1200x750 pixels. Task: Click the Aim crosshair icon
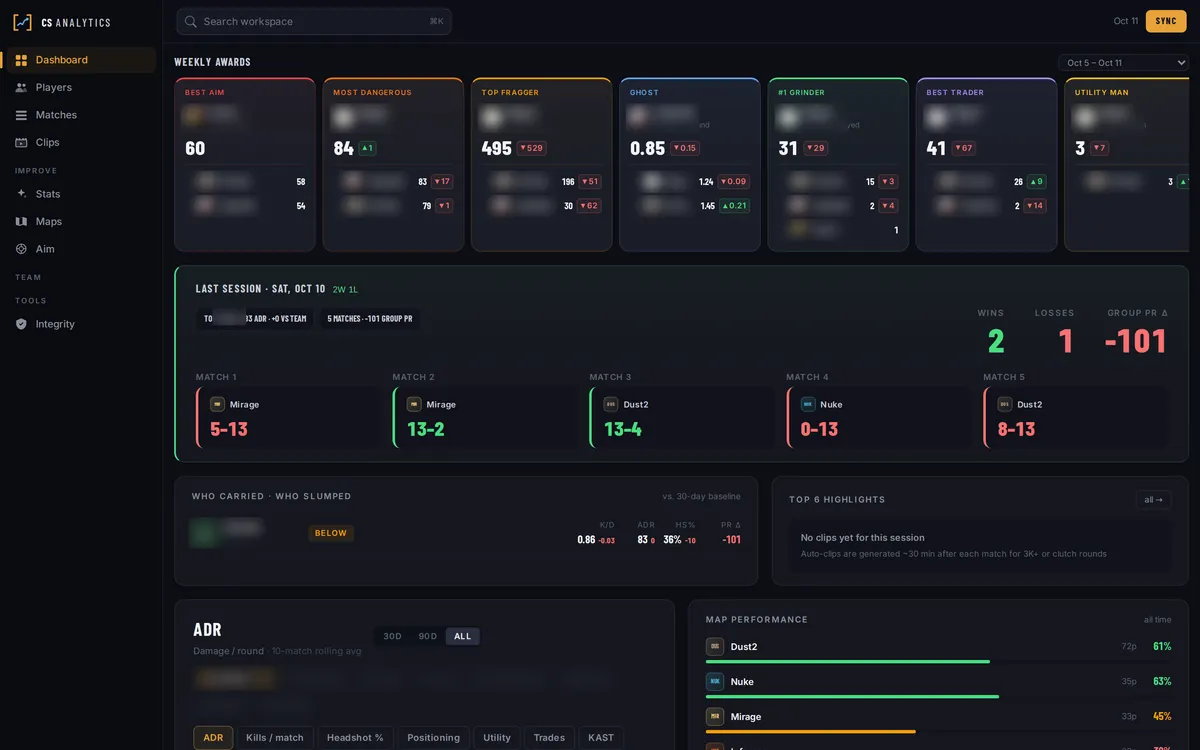coord(21,249)
